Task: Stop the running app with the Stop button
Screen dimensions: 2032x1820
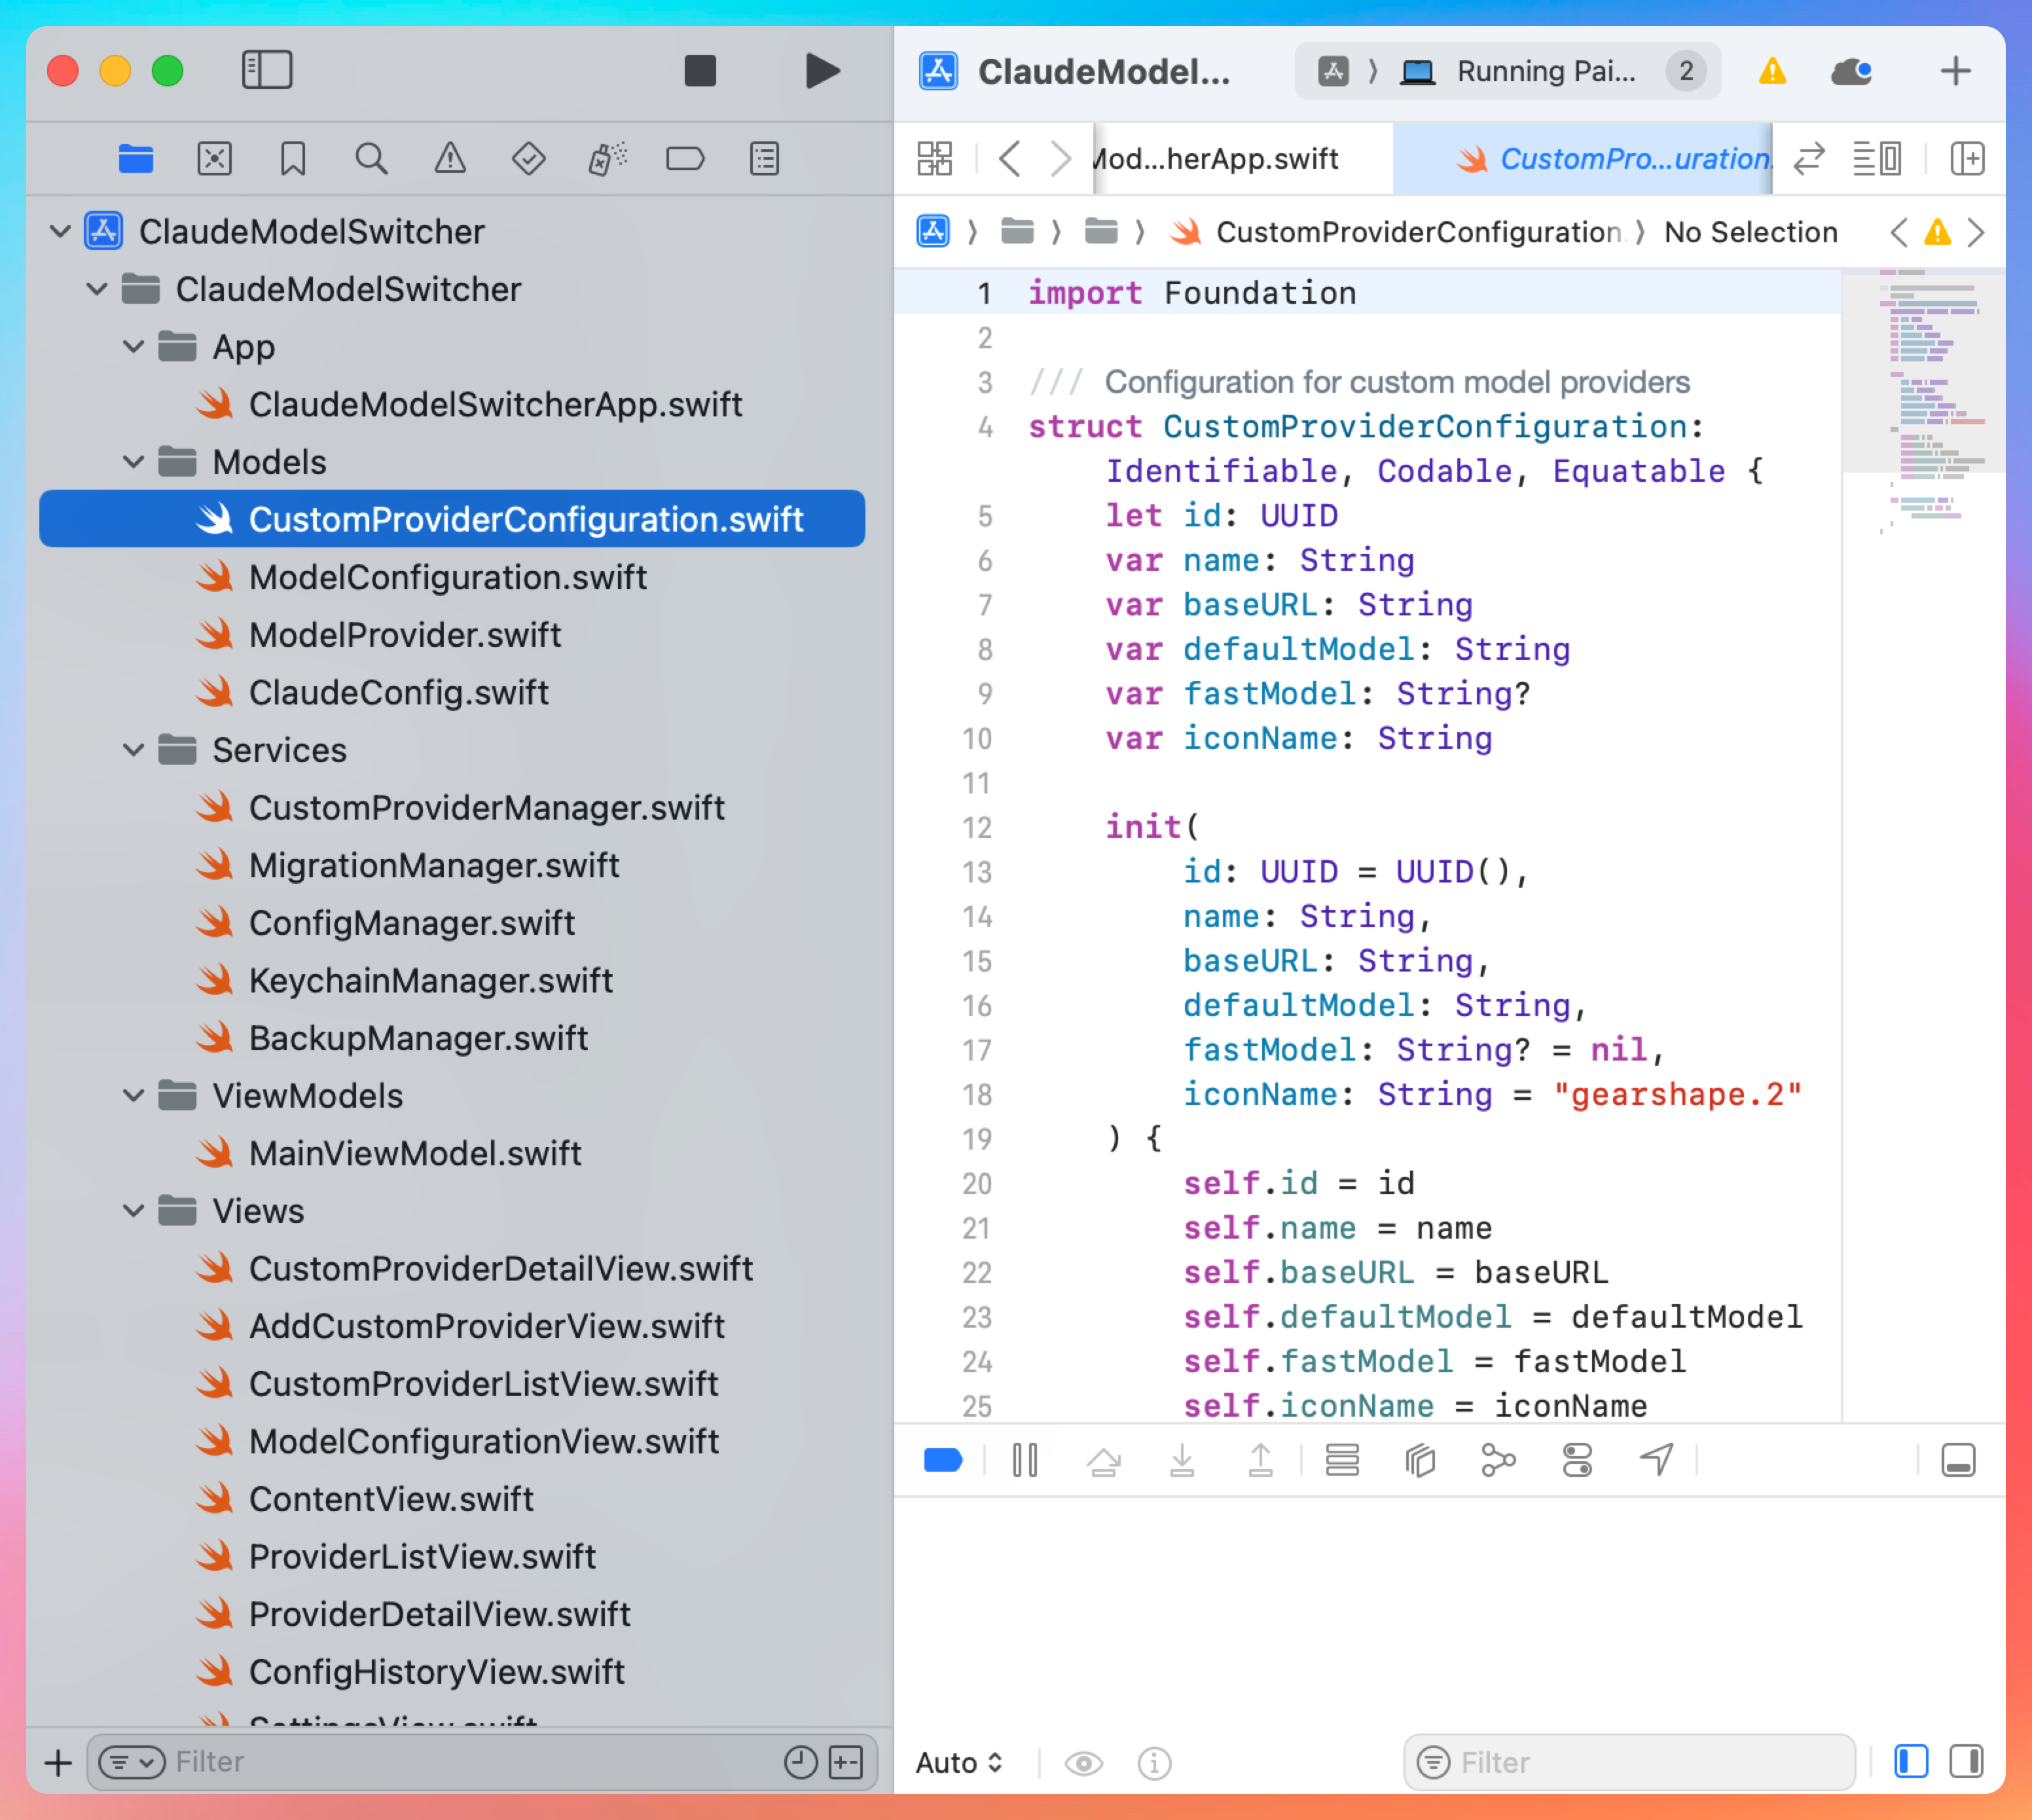Action: click(700, 71)
